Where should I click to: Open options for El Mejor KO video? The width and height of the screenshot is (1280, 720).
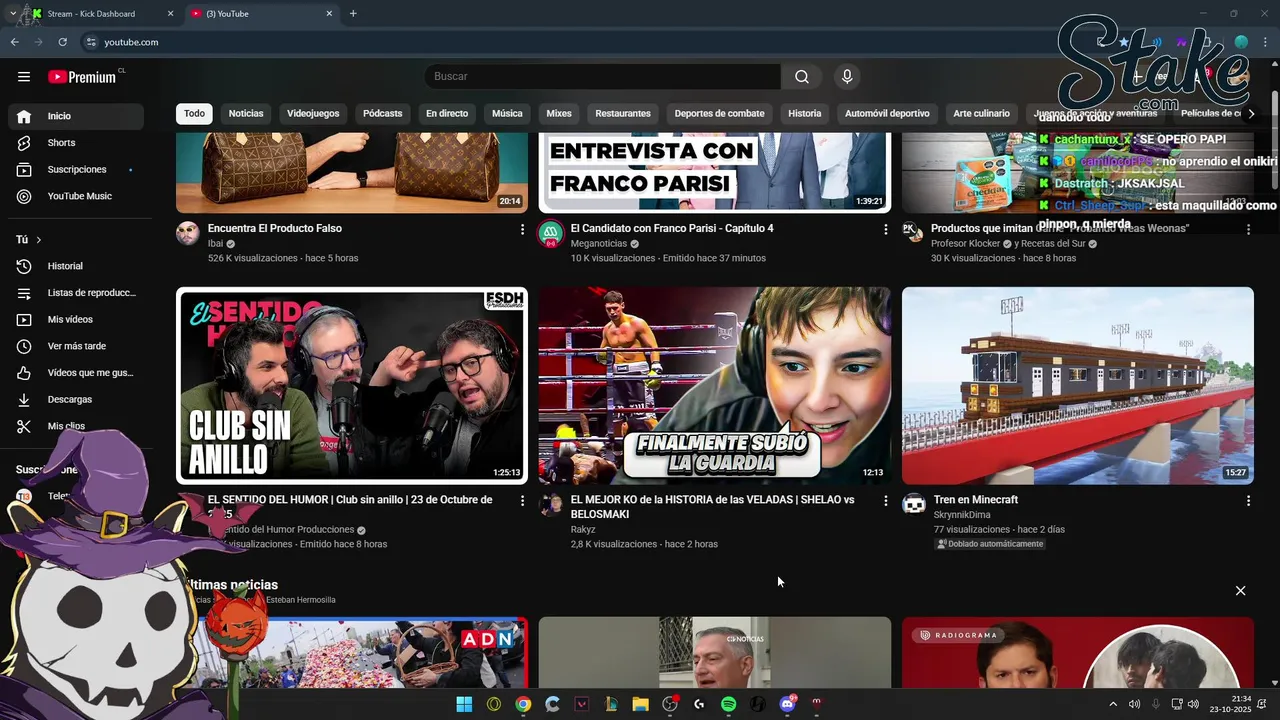click(885, 500)
